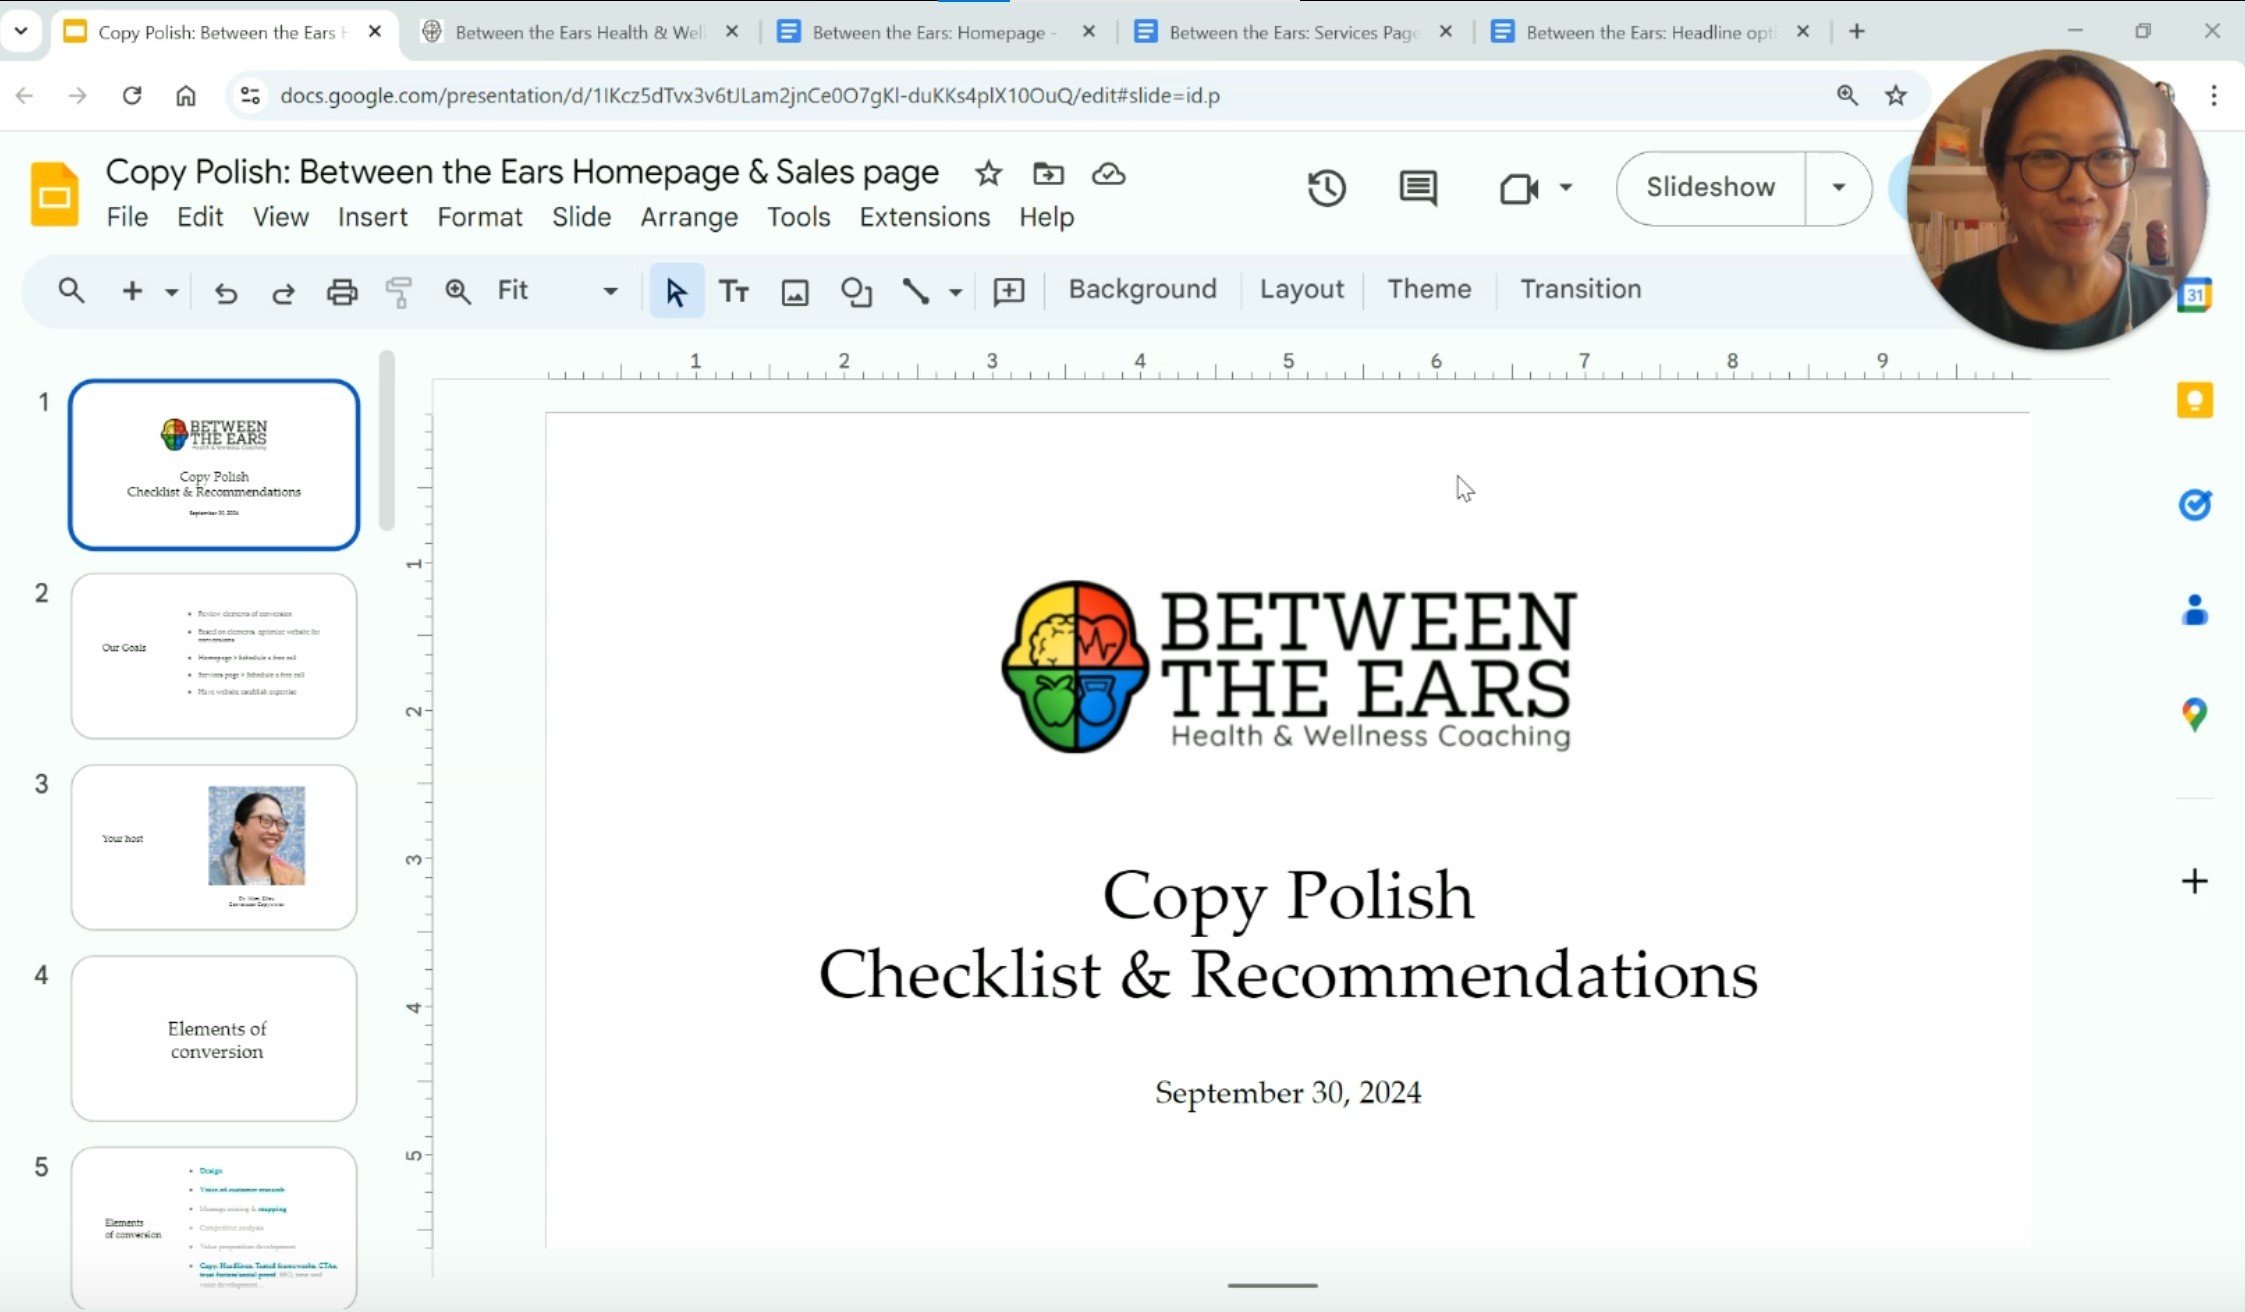This screenshot has width=2245, height=1312.
Task: Choose the select arrow cursor tool
Action: click(677, 291)
